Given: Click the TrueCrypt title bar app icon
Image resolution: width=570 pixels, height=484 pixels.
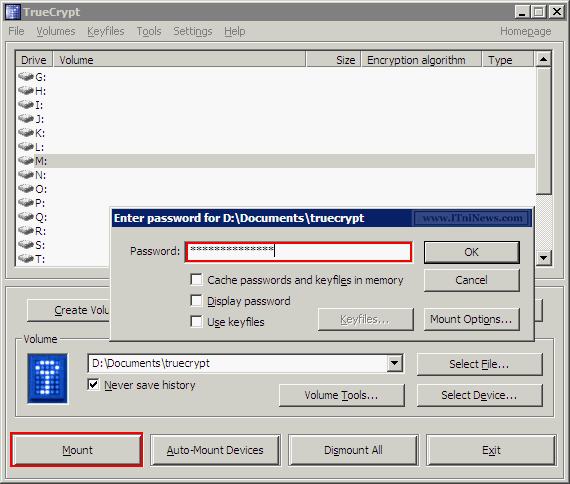Looking at the screenshot, I should 13,12.
